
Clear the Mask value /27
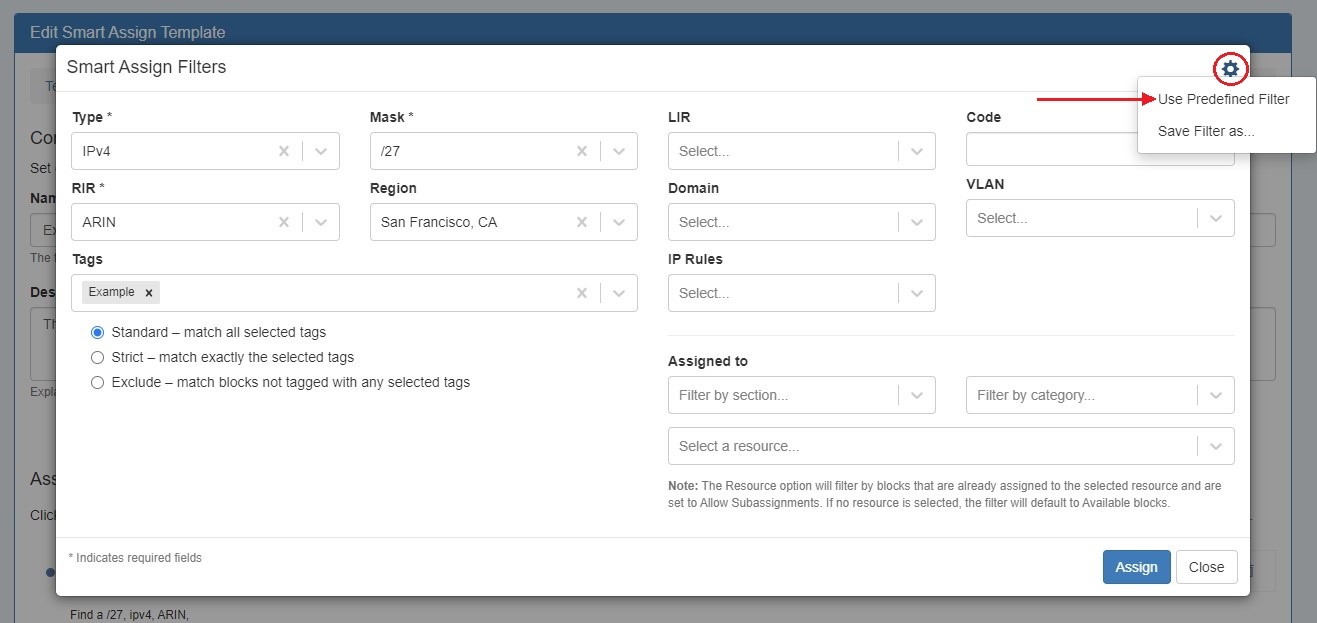pyautogui.click(x=582, y=151)
